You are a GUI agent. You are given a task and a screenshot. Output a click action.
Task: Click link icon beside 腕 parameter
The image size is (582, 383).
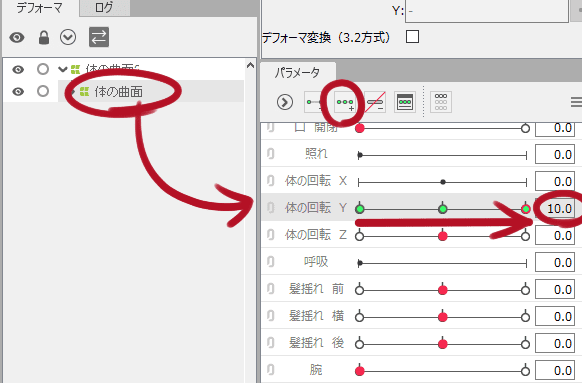(271, 370)
